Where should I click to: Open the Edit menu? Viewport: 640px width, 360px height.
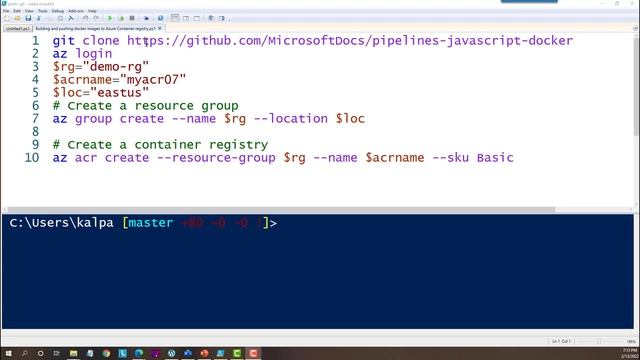[x=17, y=11]
